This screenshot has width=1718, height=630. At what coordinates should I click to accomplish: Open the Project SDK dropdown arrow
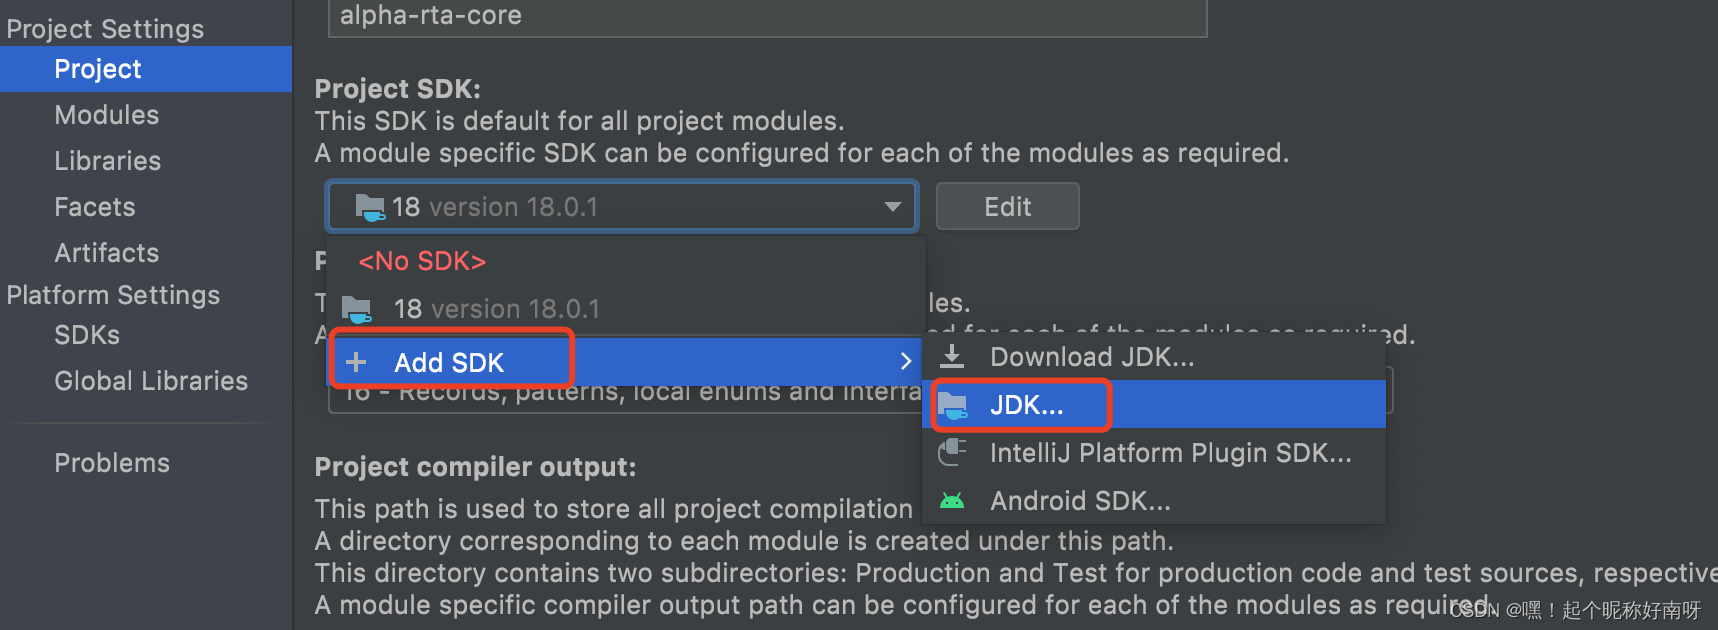click(x=891, y=206)
